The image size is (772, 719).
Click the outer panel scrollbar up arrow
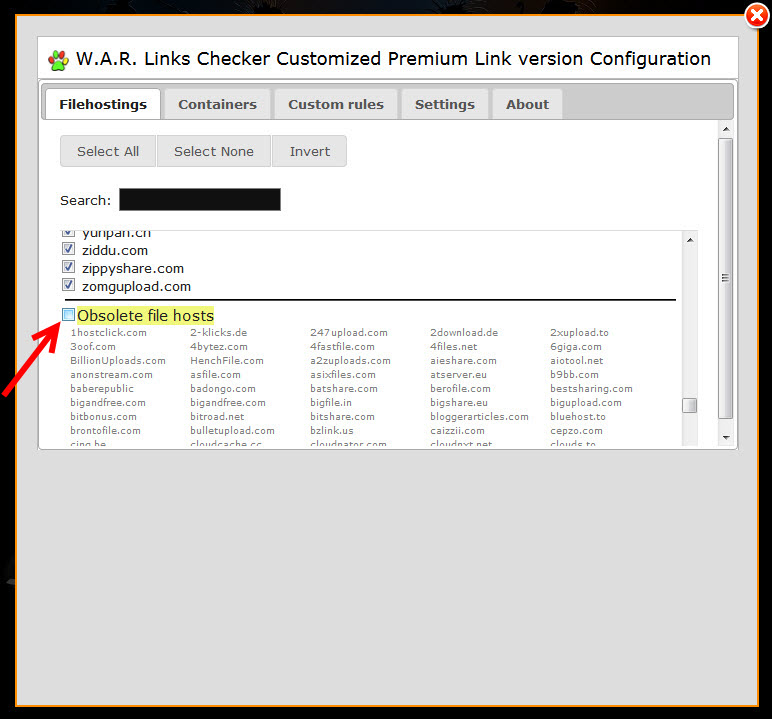726,129
